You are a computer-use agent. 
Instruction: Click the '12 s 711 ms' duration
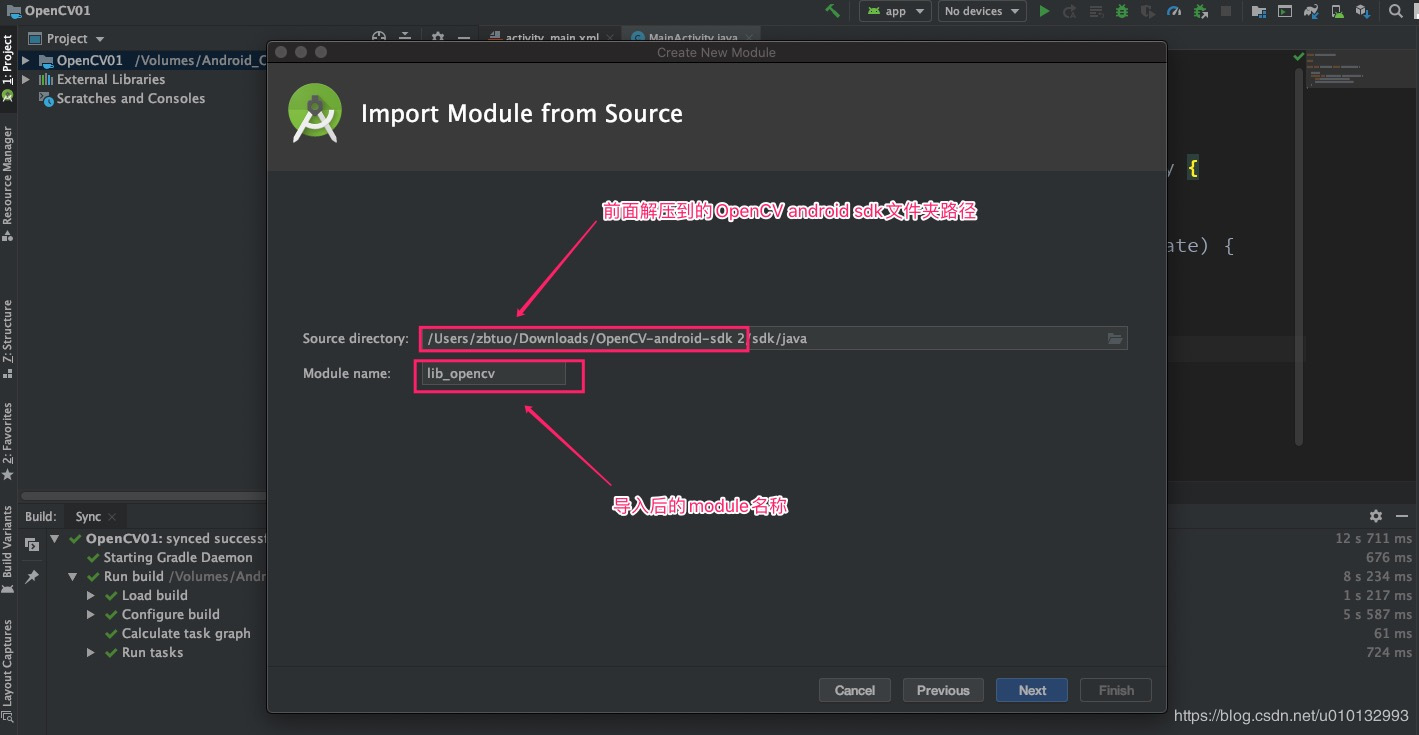pyautogui.click(x=1373, y=538)
